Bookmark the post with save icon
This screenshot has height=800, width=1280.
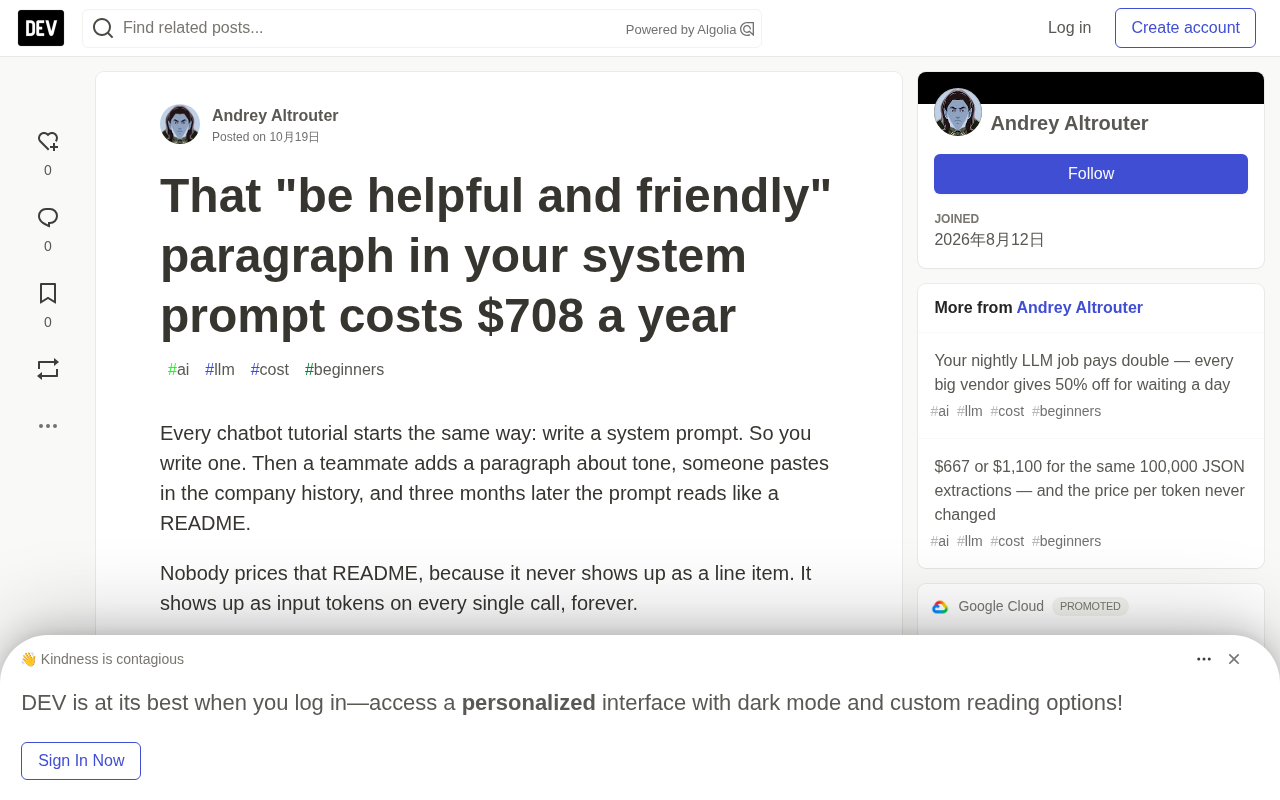pyautogui.click(x=48, y=294)
